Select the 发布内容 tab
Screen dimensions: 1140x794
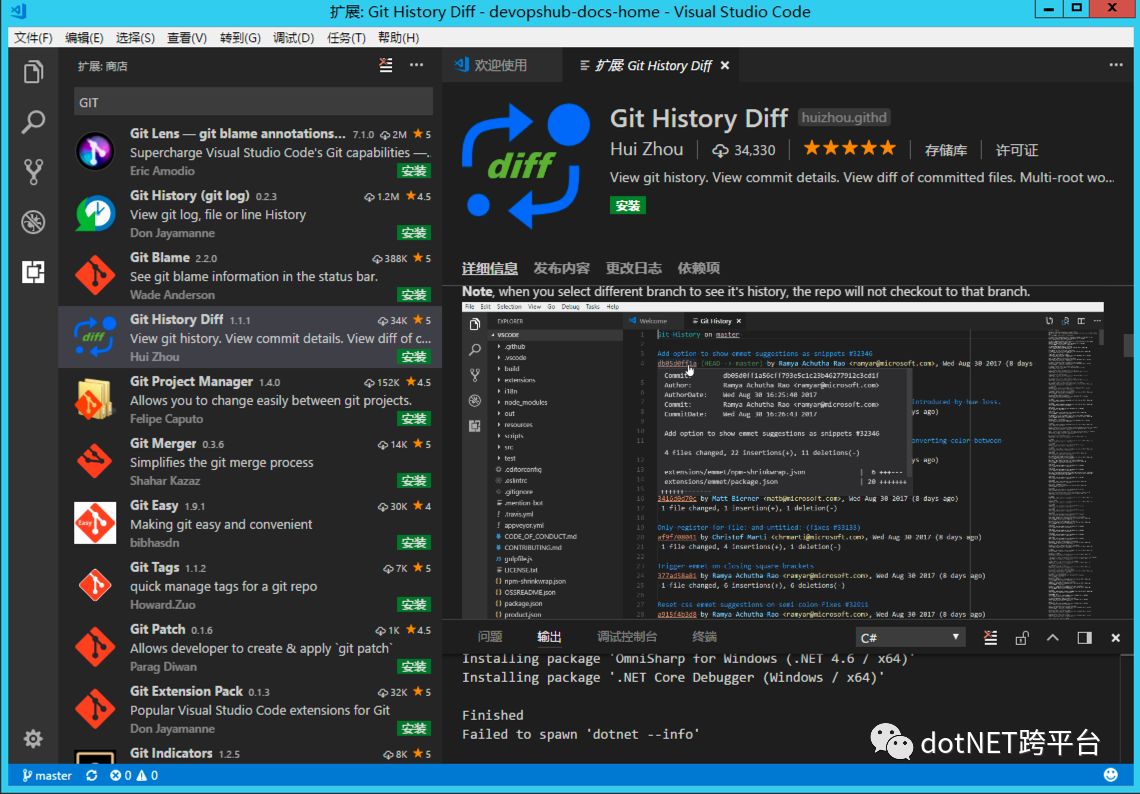(x=561, y=268)
